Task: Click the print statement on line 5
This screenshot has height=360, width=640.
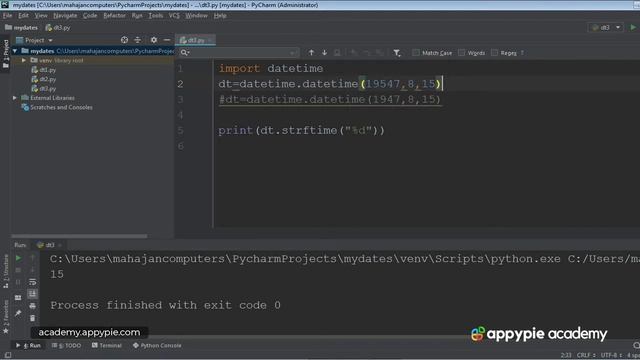Action: coord(301,131)
